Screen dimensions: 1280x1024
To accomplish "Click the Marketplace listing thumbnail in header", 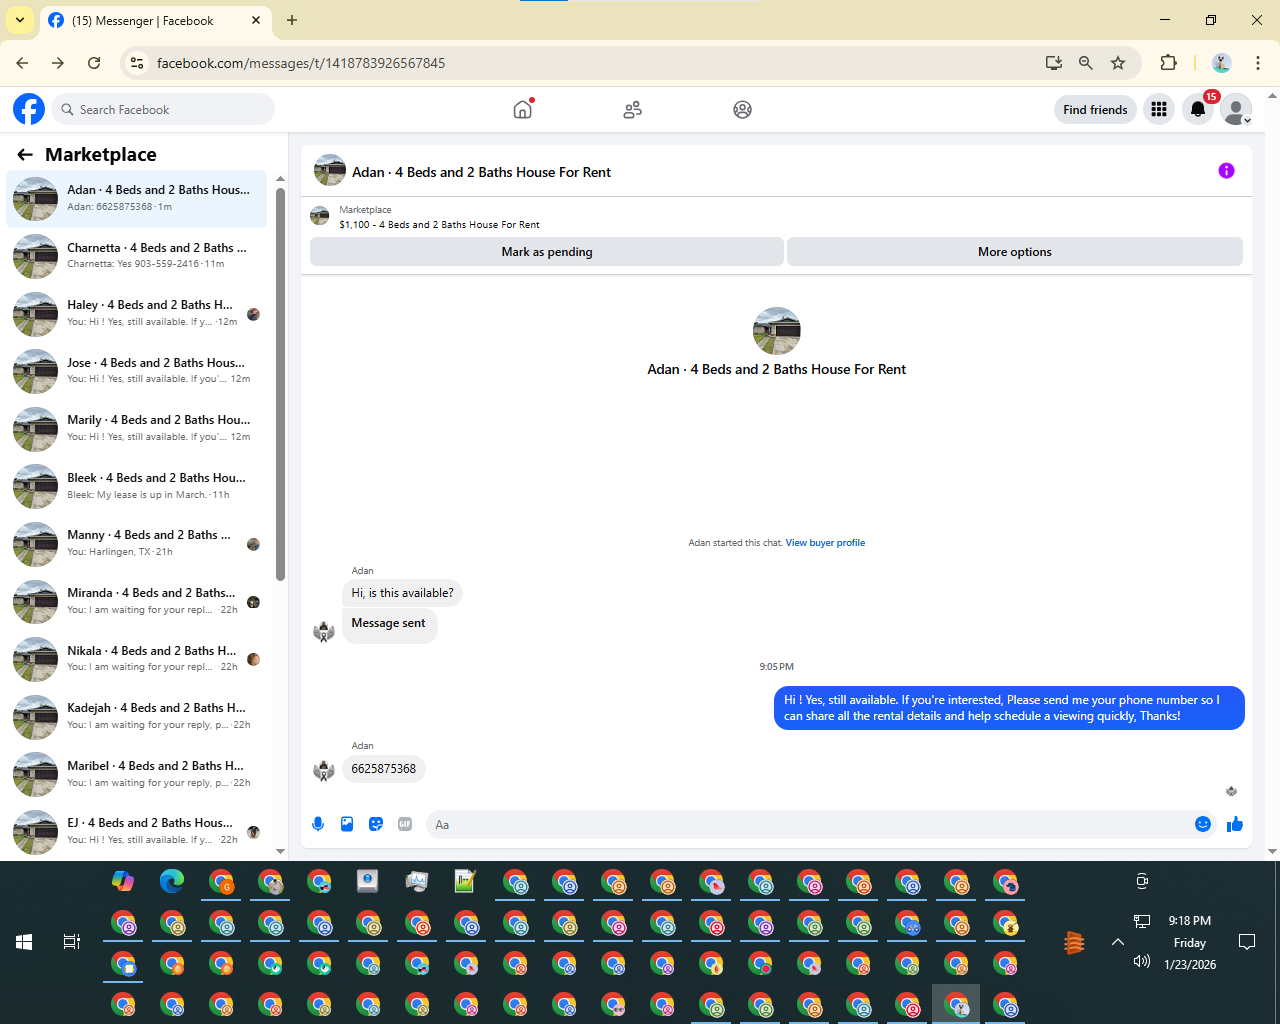I will pyautogui.click(x=320, y=216).
